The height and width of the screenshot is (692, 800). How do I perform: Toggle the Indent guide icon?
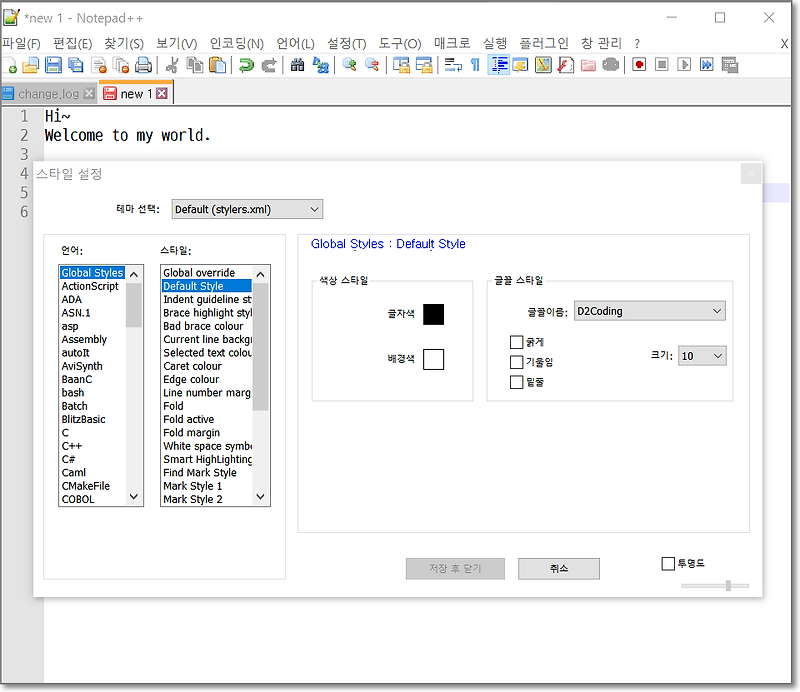click(x=498, y=65)
